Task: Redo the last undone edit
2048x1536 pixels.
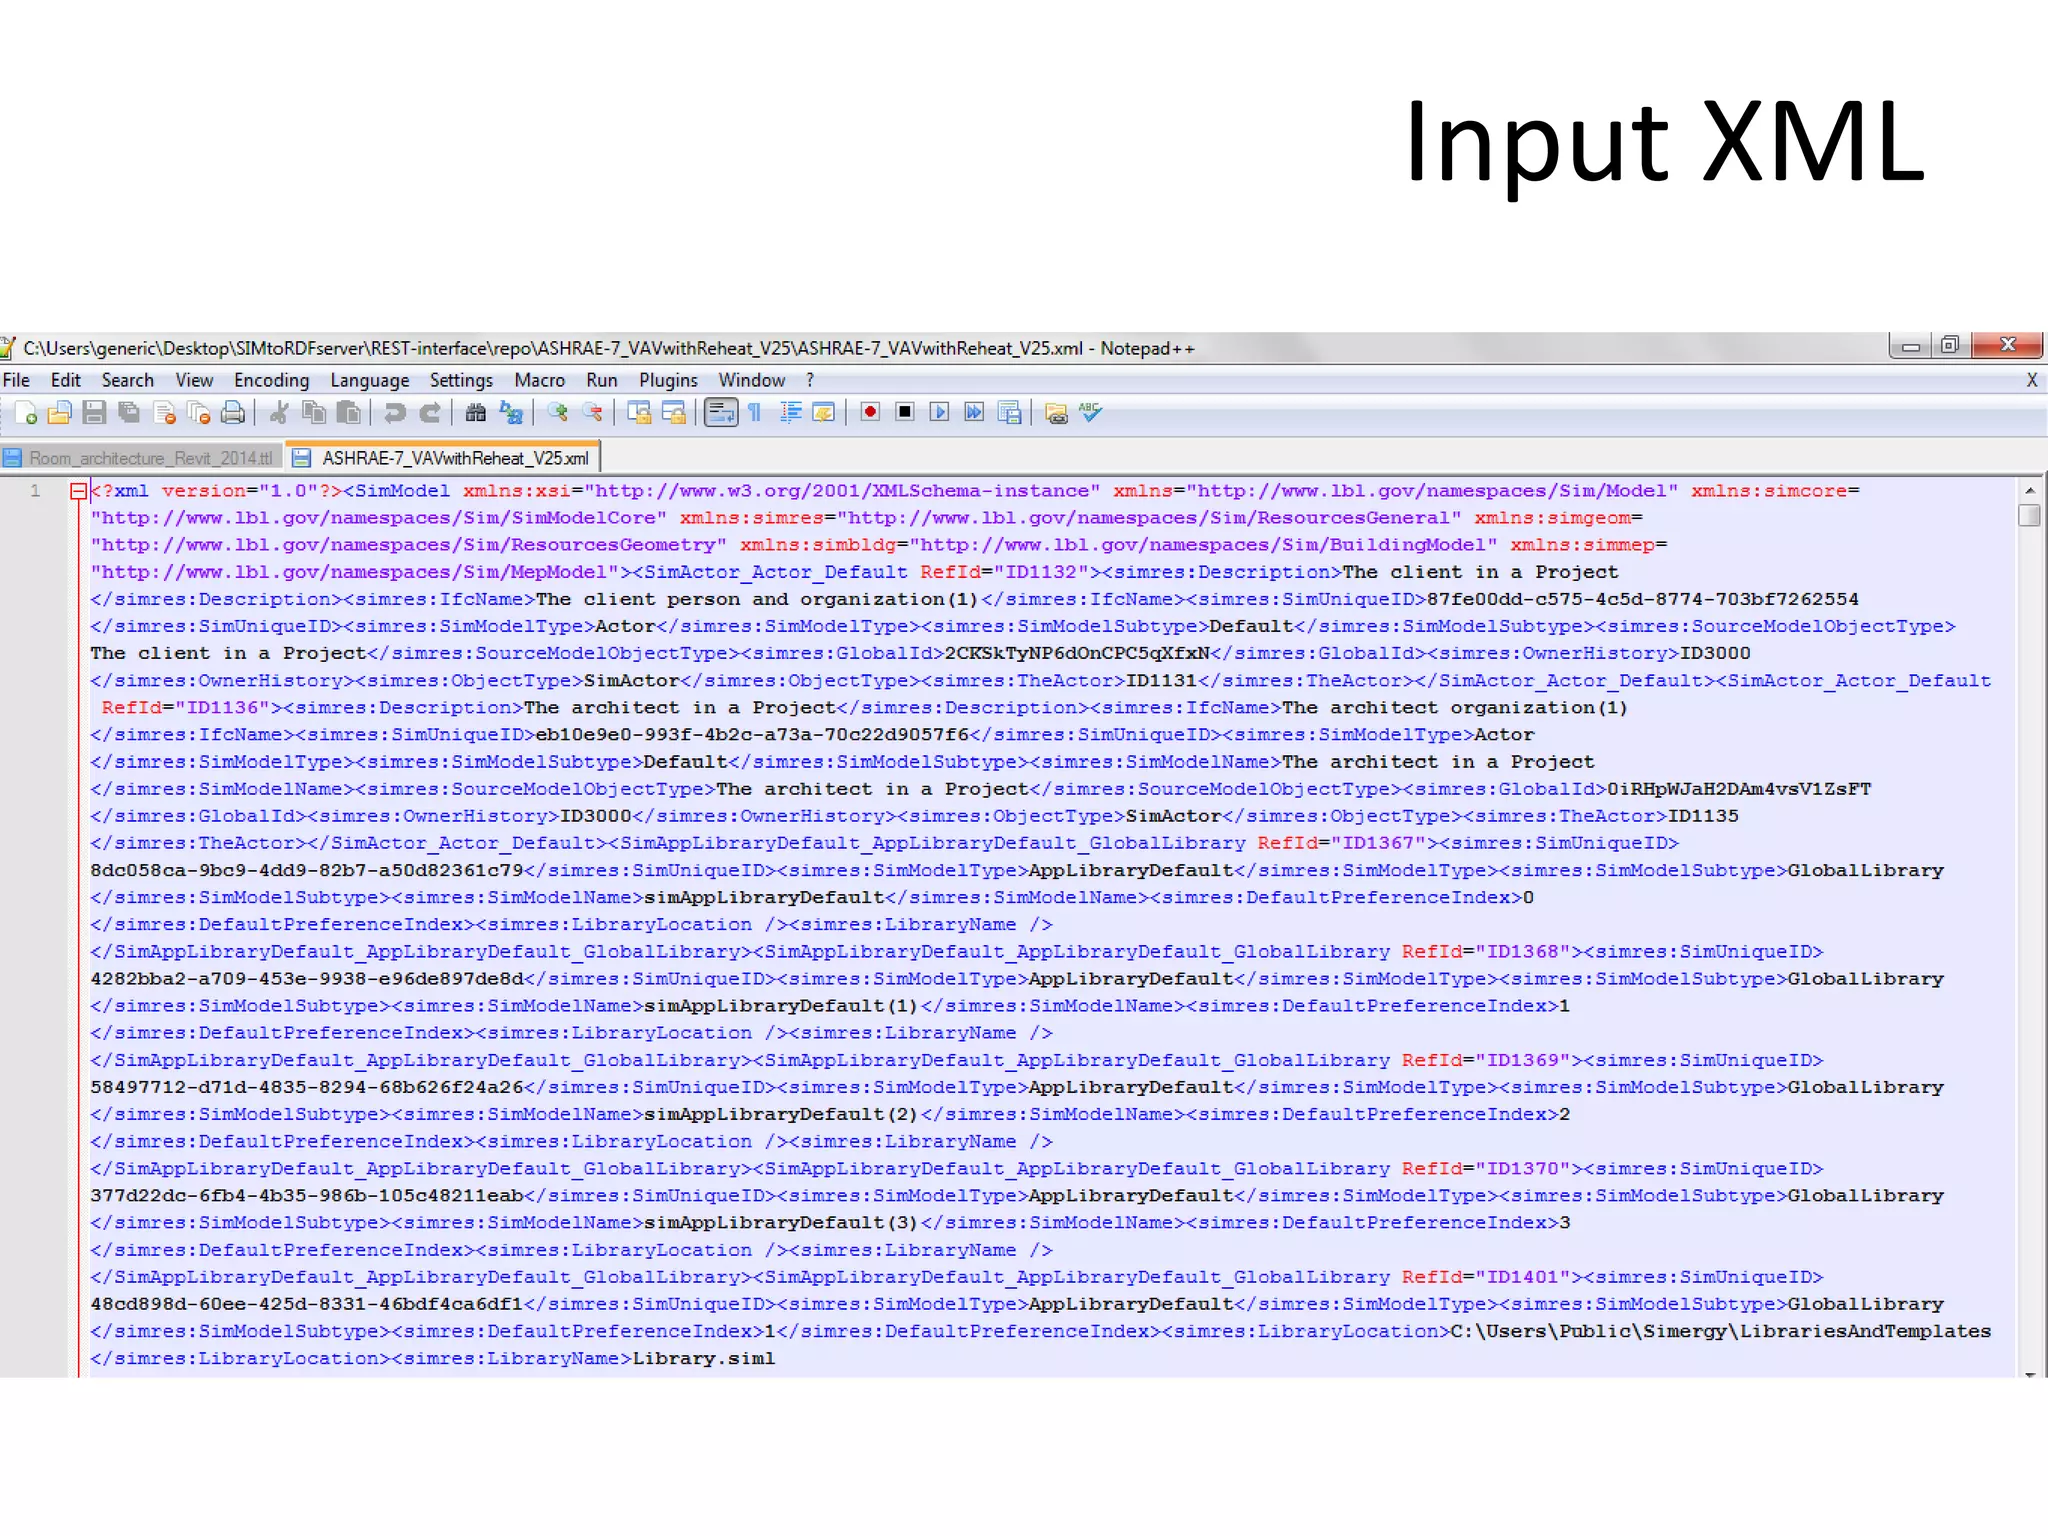Action: [430, 412]
